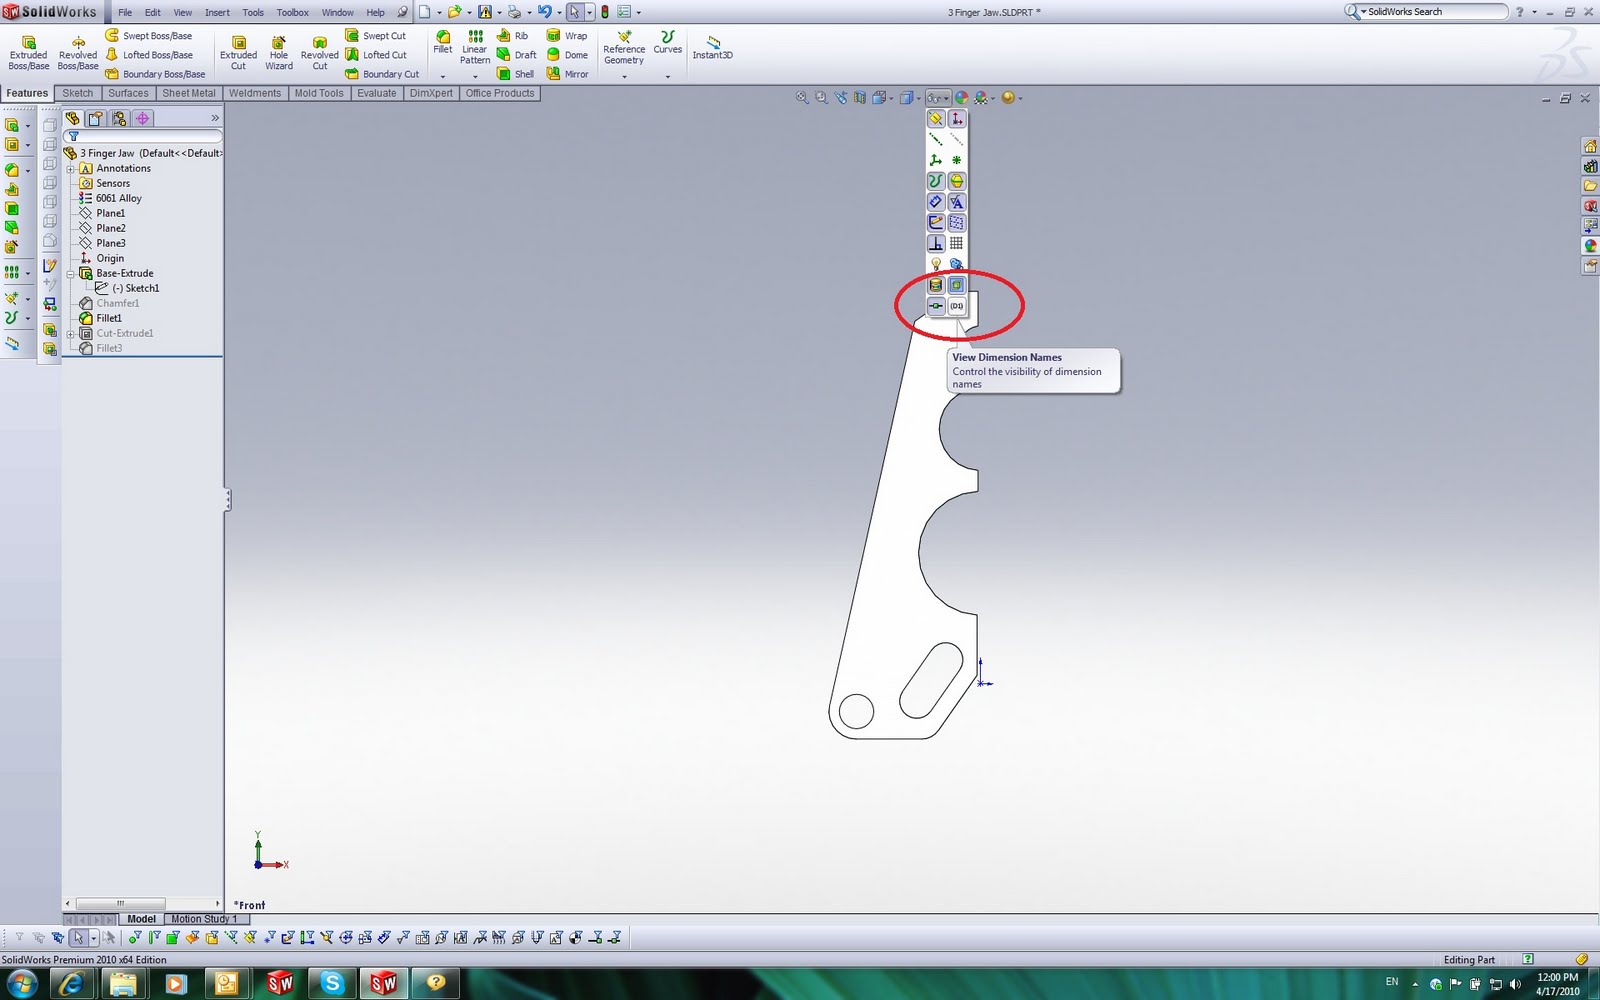
Task: Open the Hide/Show Items glasses dropdown
Action: (938, 98)
